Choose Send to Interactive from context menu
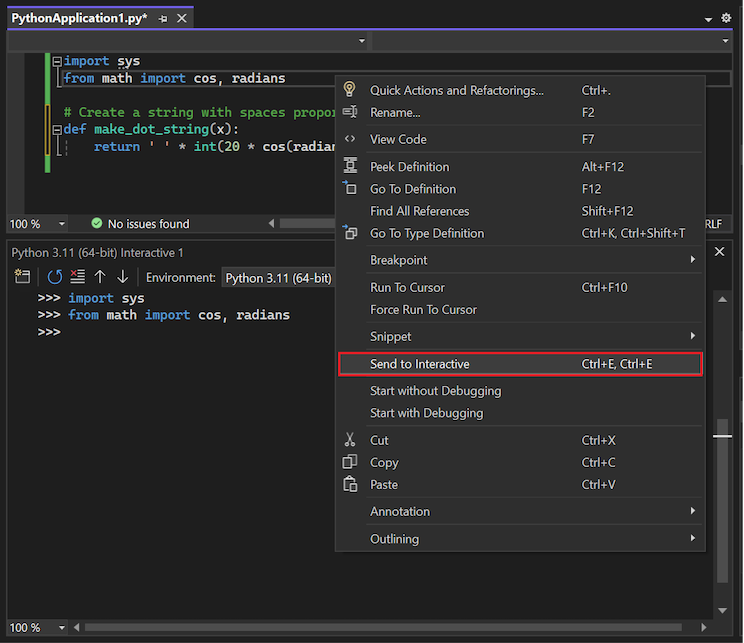The width and height of the screenshot is (744, 643). coord(420,364)
